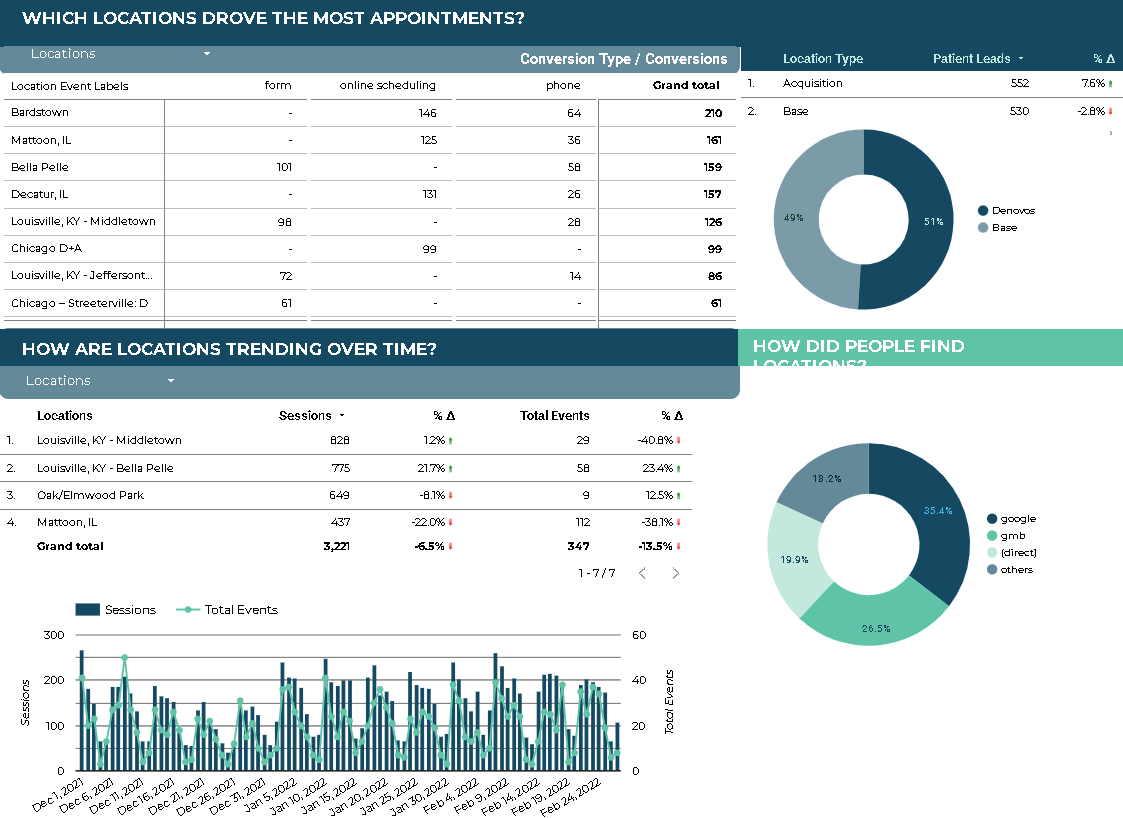Click the 49% gray segment of location donut
The image size is (1123, 818).
[795, 218]
